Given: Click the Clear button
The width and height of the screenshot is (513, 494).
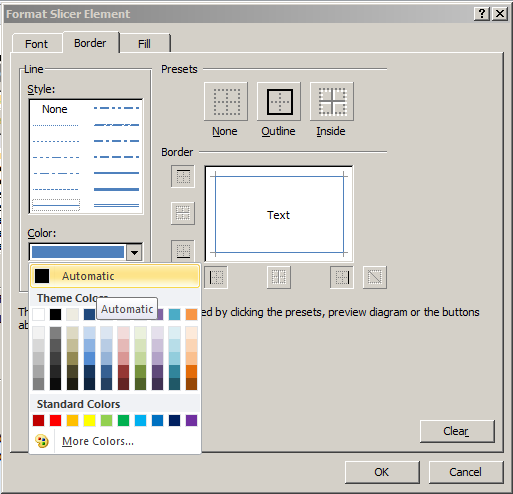Looking at the screenshot, I should coord(457,431).
